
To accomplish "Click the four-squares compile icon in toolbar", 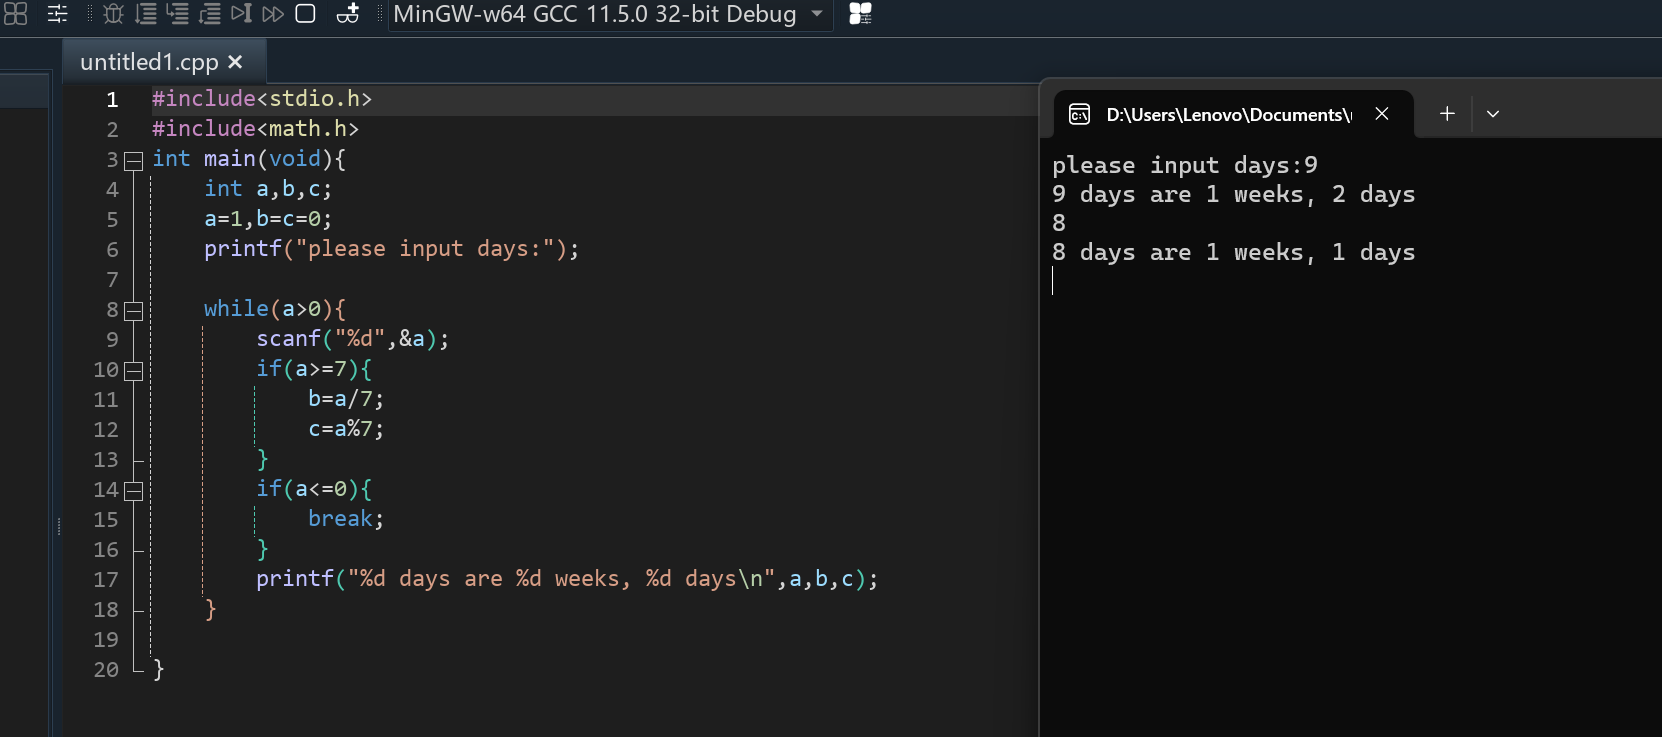I will coord(15,13).
